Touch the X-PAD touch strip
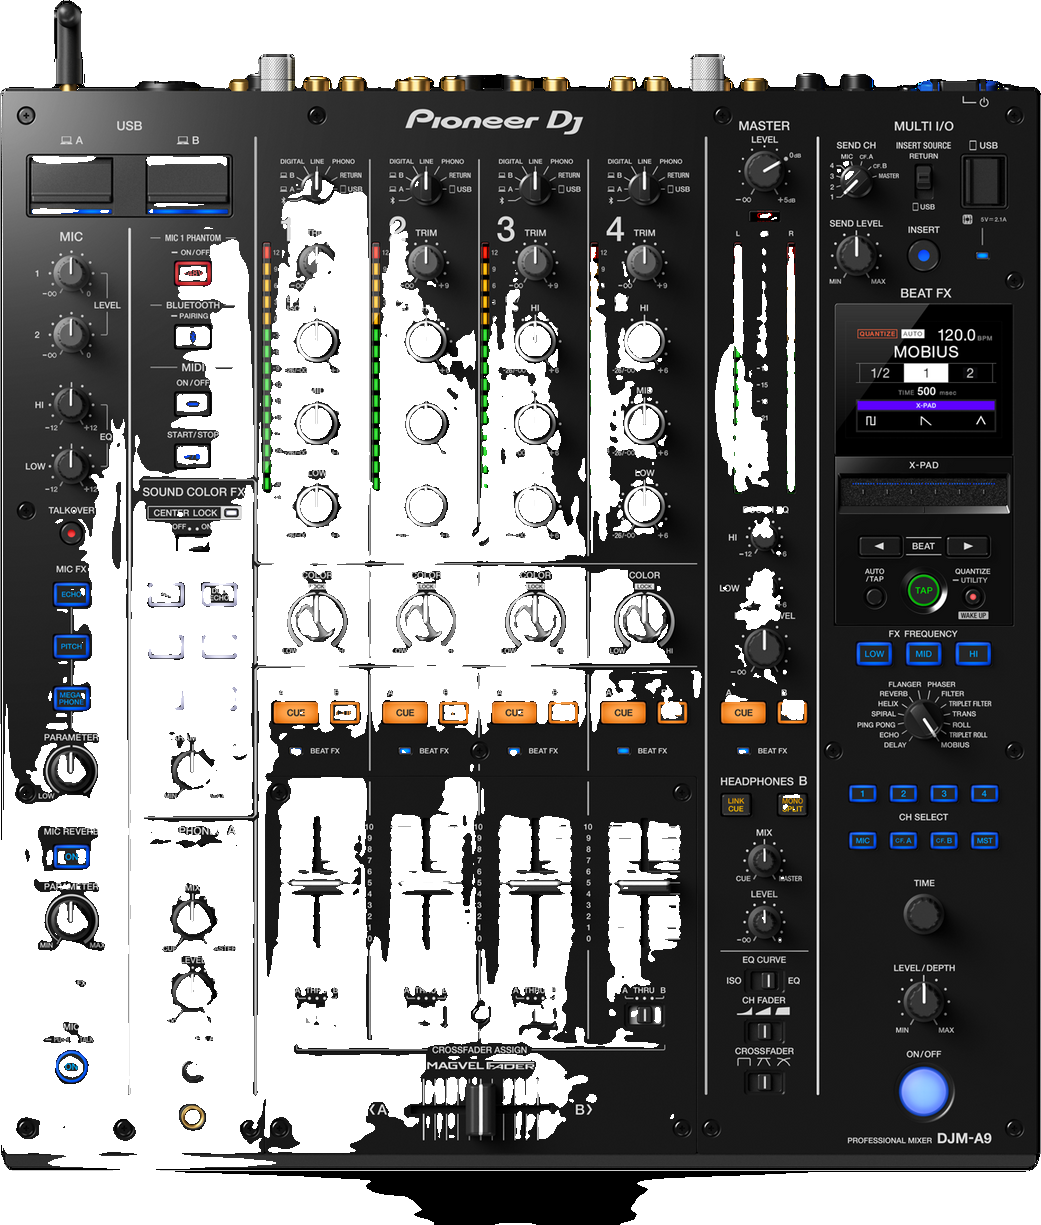The height and width of the screenshot is (1225, 1041). click(x=923, y=494)
